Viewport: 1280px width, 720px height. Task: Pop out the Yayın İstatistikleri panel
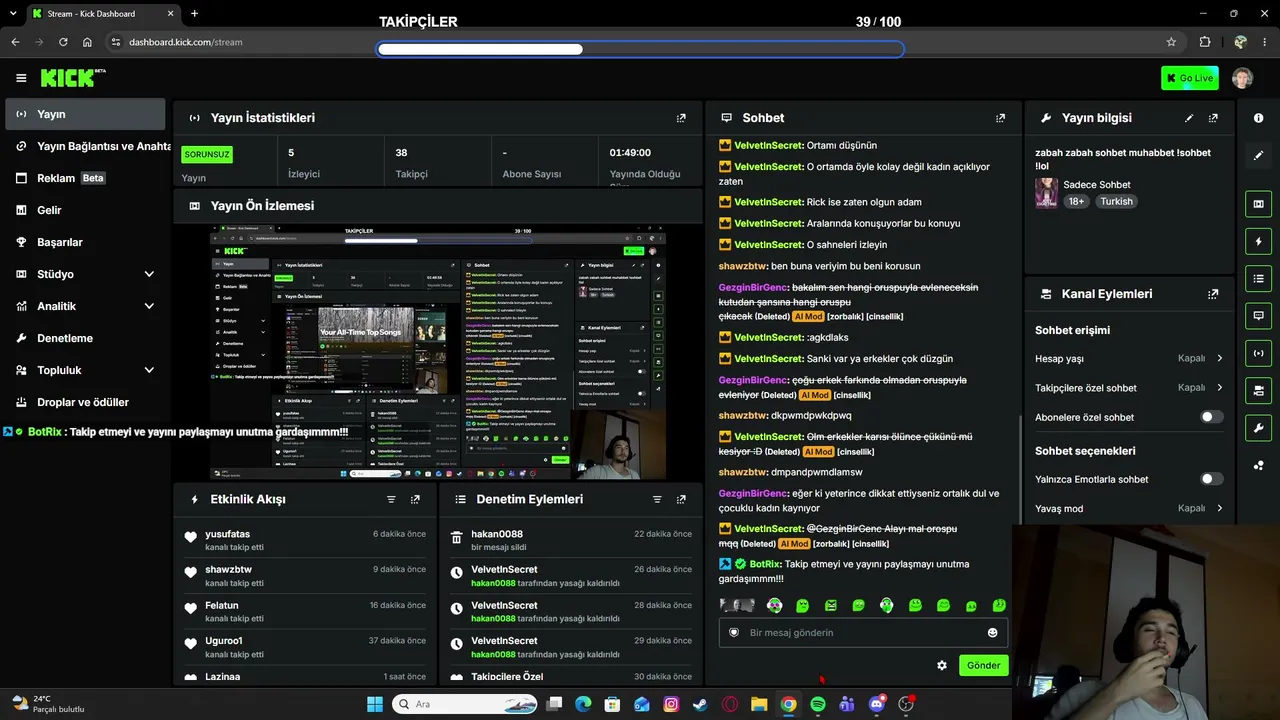681,118
